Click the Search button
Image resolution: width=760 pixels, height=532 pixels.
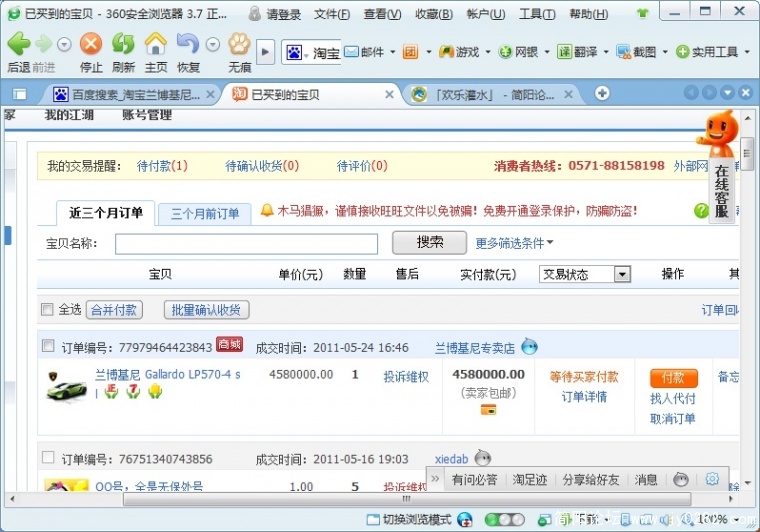point(429,242)
